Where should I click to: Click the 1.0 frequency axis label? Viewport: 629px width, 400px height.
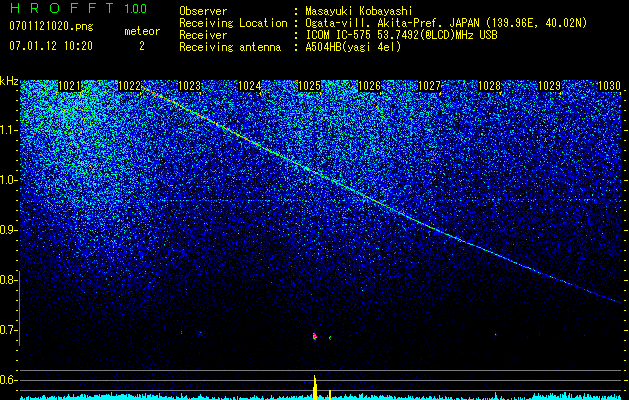tap(9, 180)
